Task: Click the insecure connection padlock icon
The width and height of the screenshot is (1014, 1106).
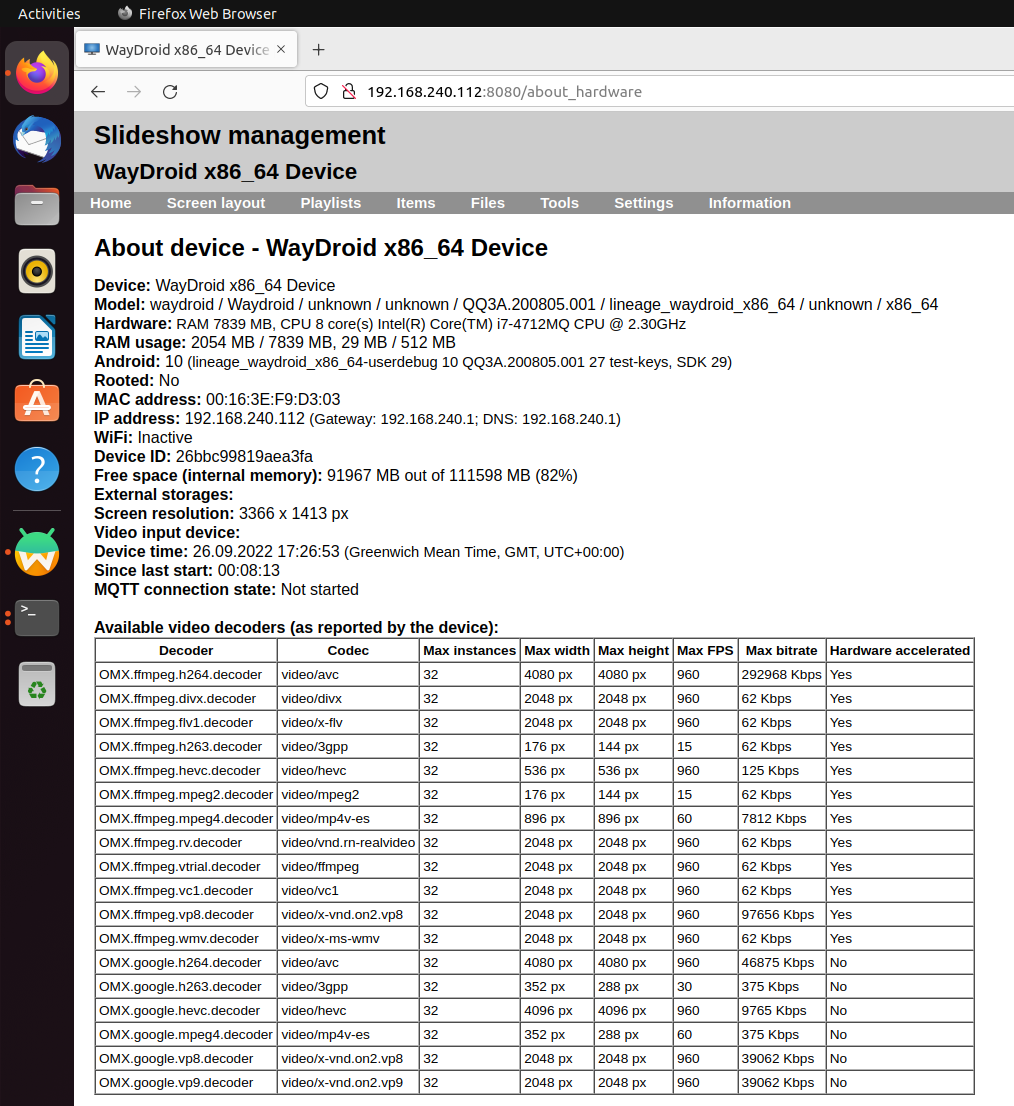Action: pos(348,92)
